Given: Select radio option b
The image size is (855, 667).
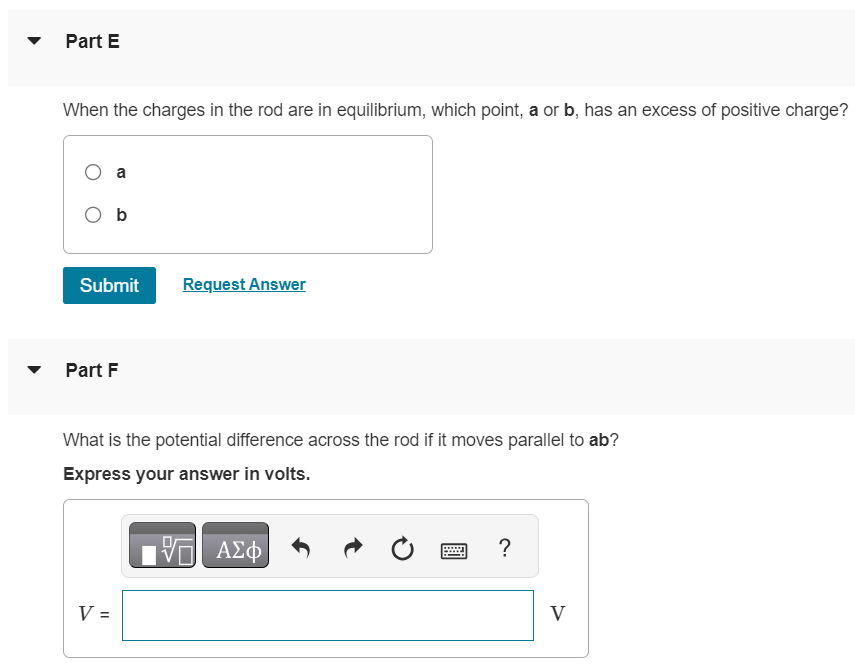Looking at the screenshot, I should (x=93, y=215).
